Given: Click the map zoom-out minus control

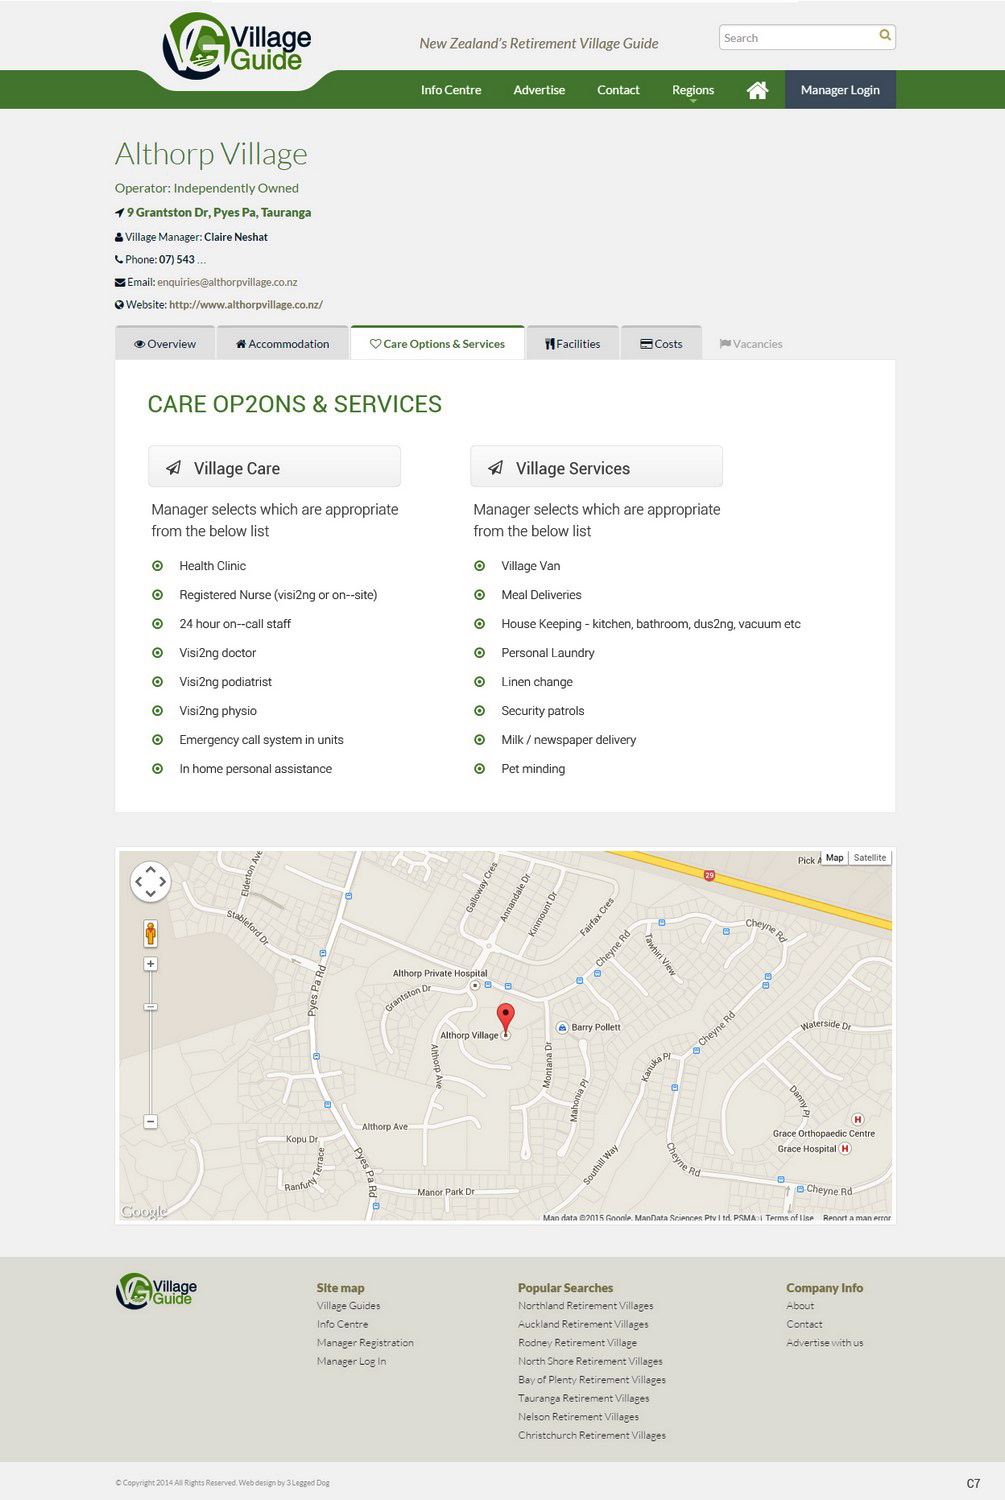Looking at the screenshot, I should pos(150,1121).
